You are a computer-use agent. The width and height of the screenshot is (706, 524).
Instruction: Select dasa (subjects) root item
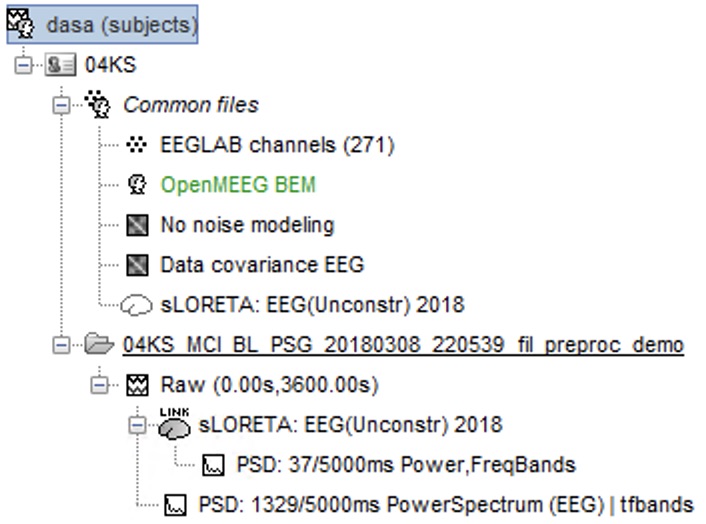tap(102, 24)
